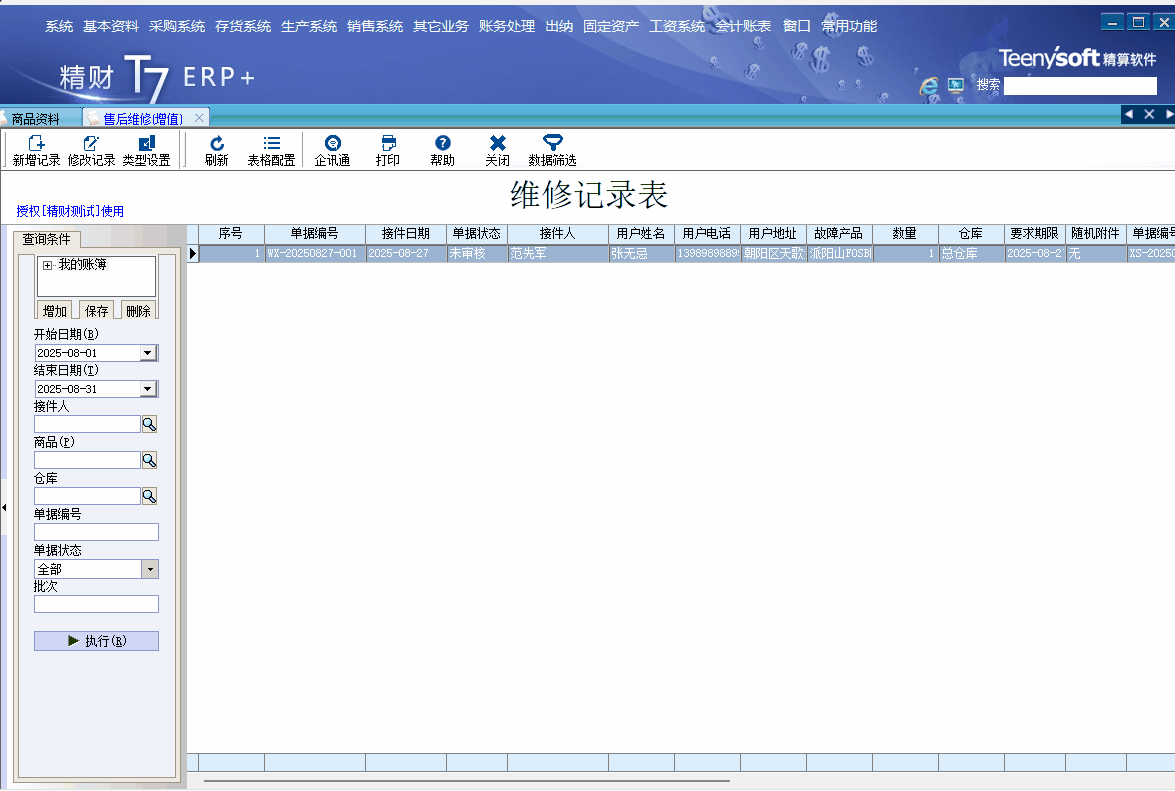Open the 单据状态 dropdown showing 全部
The width and height of the screenshot is (1175, 791).
(x=150, y=569)
